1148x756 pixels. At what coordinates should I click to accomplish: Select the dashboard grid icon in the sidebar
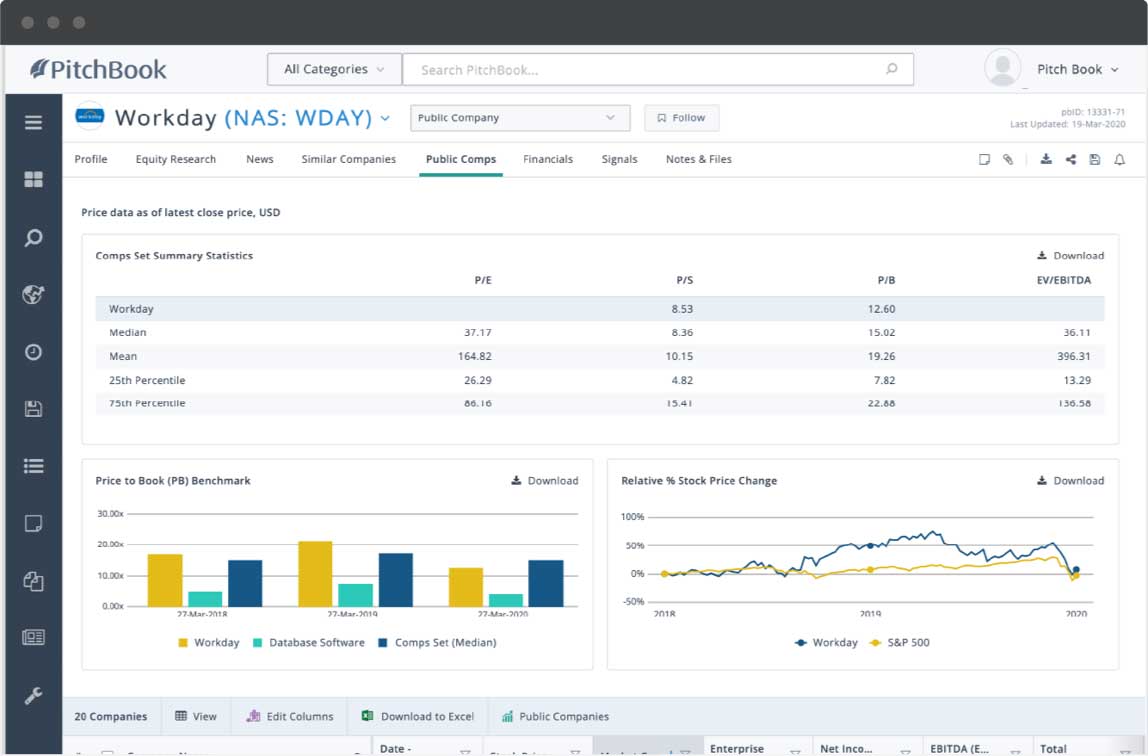32,180
